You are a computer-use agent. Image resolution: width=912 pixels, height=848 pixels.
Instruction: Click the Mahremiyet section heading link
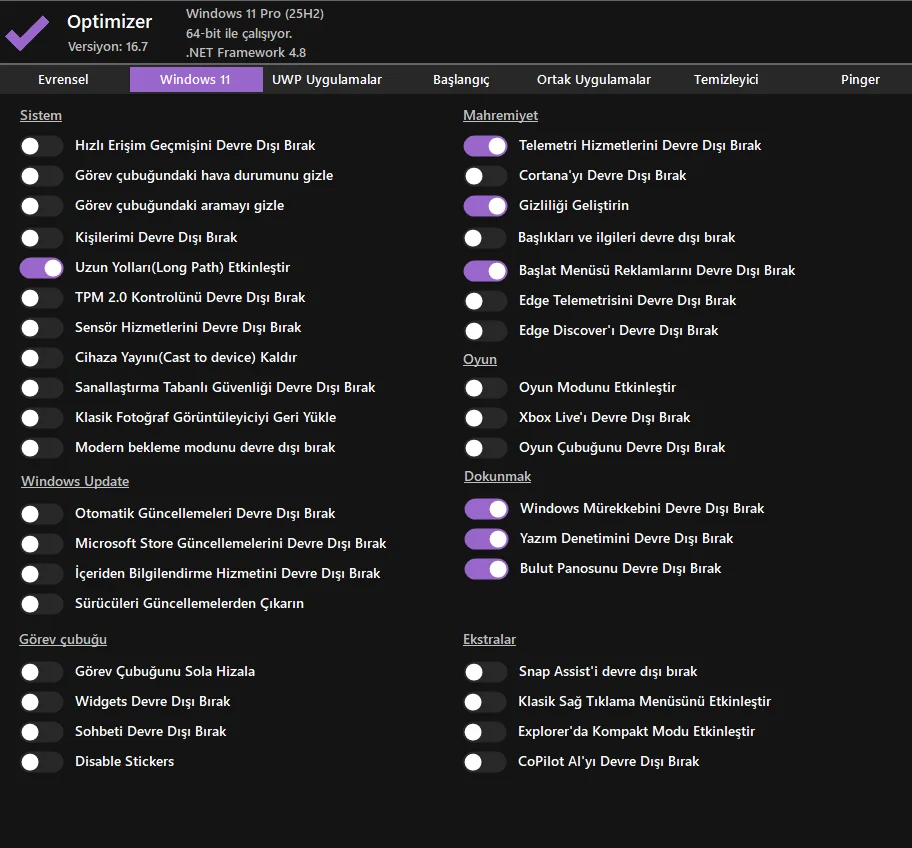(x=500, y=115)
